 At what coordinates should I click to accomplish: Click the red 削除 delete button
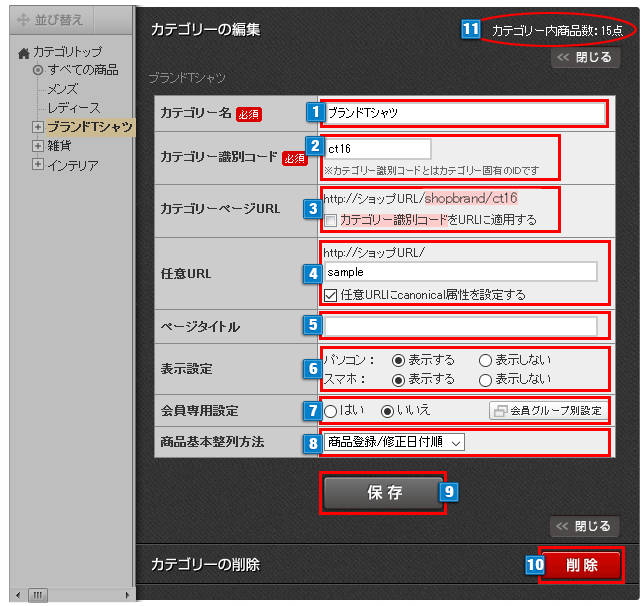tap(580, 565)
